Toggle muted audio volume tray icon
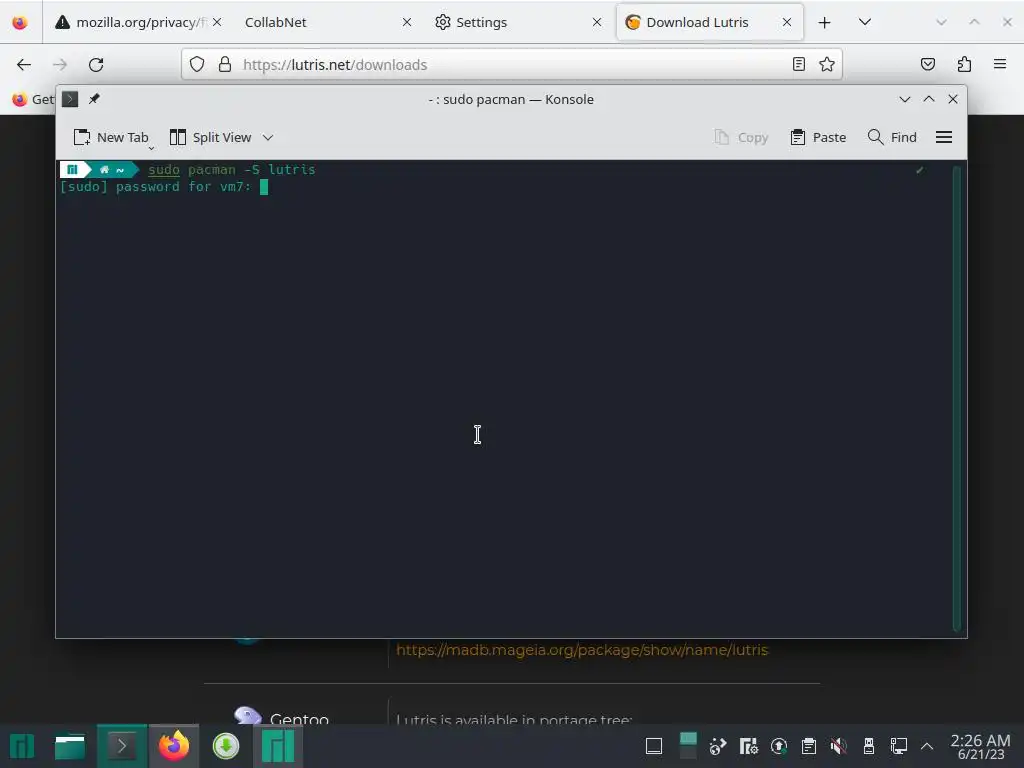The height and width of the screenshot is (768, 1024). pos(839,746)
